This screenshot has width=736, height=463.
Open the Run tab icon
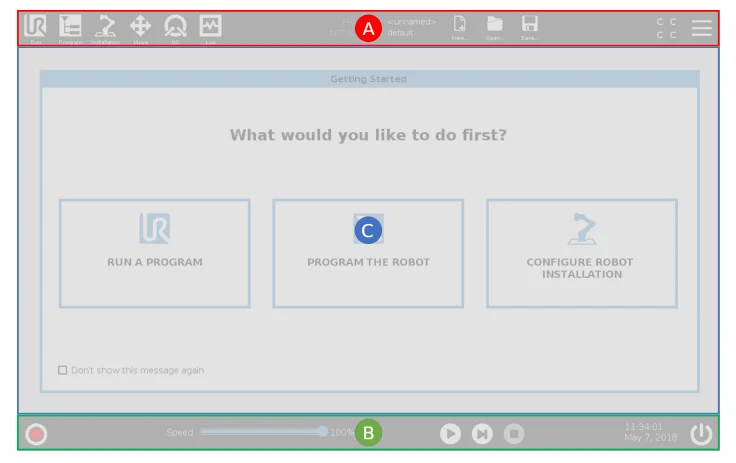coord(35,28)
